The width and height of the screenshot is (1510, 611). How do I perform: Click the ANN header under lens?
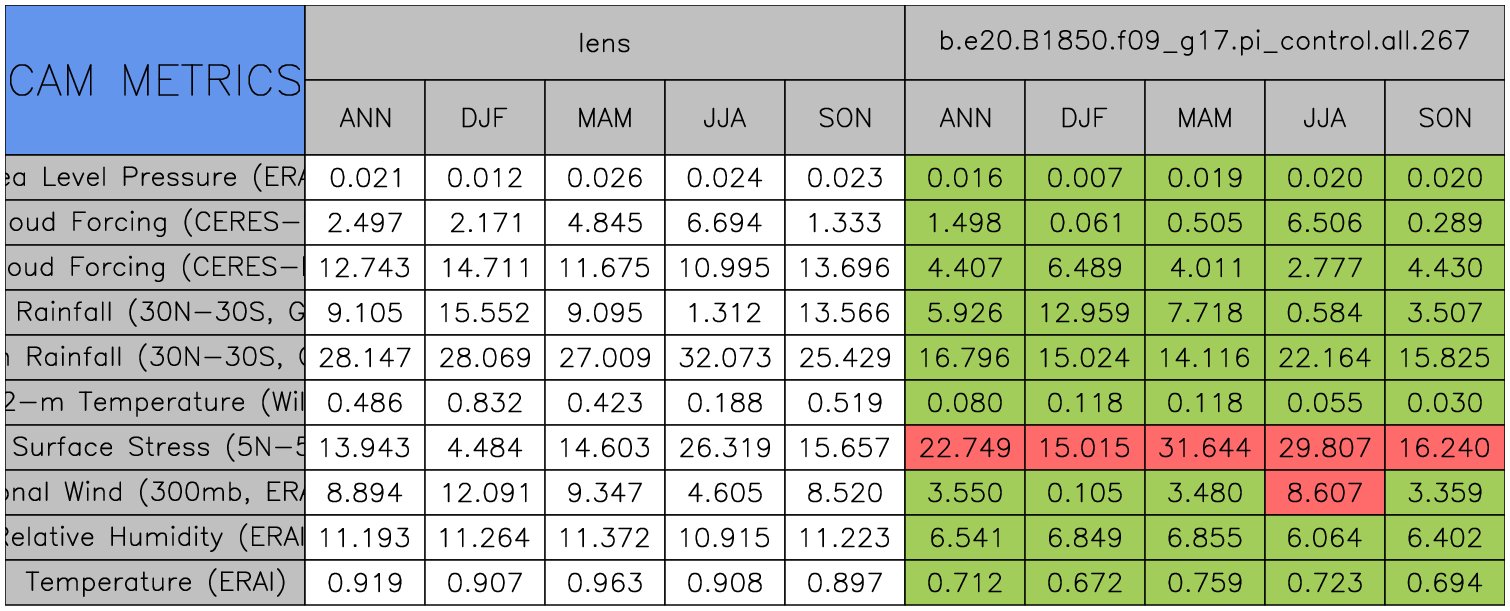(365, 118)
